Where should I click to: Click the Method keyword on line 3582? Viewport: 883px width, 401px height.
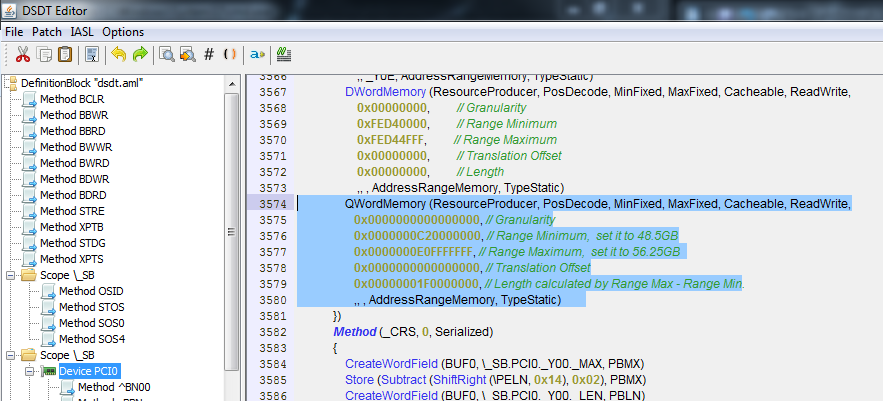(x=355, y=332)
